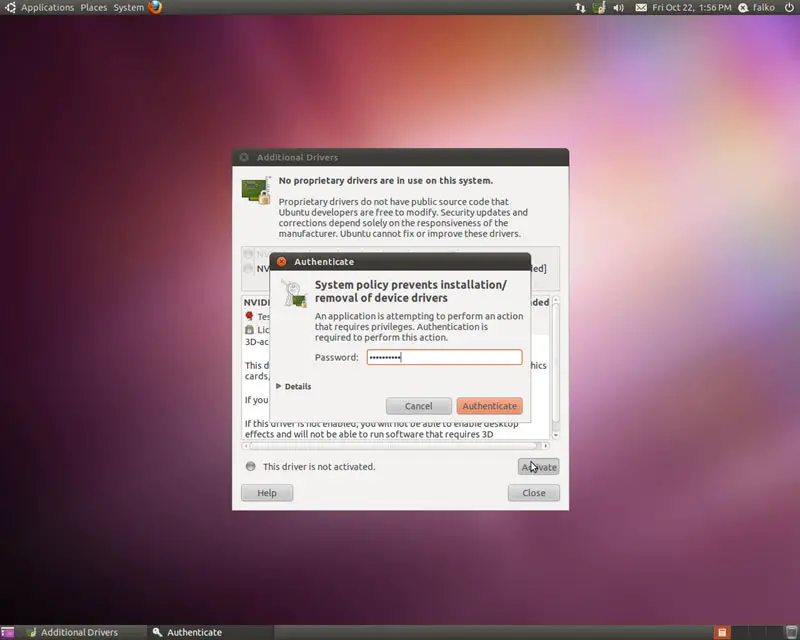800x640 pixels.
Task: Click the scroll left arrow under description
Action: (x=246, y=446)
